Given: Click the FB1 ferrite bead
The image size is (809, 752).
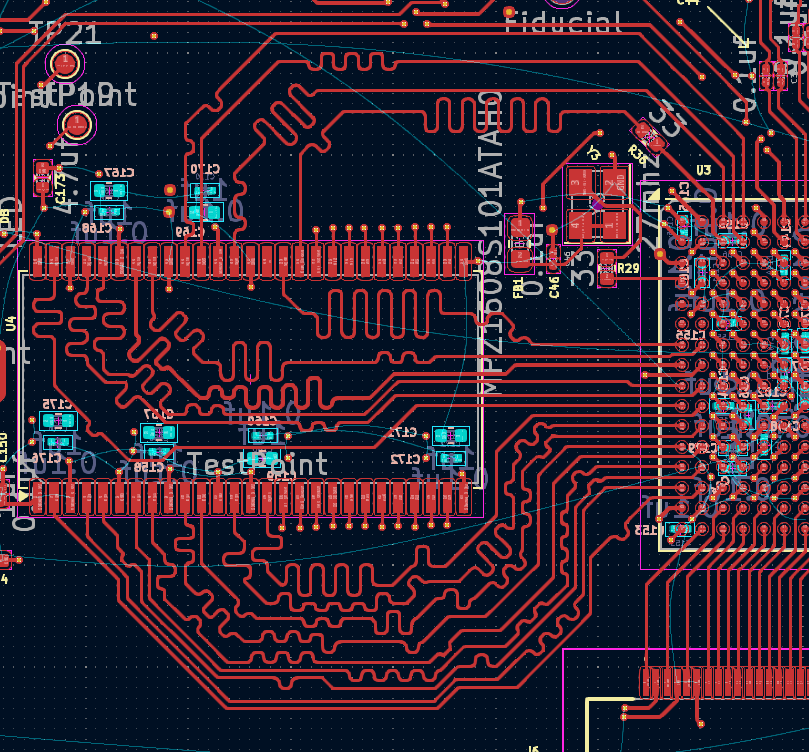Looking at the screenshot, I should click(520, 243).
